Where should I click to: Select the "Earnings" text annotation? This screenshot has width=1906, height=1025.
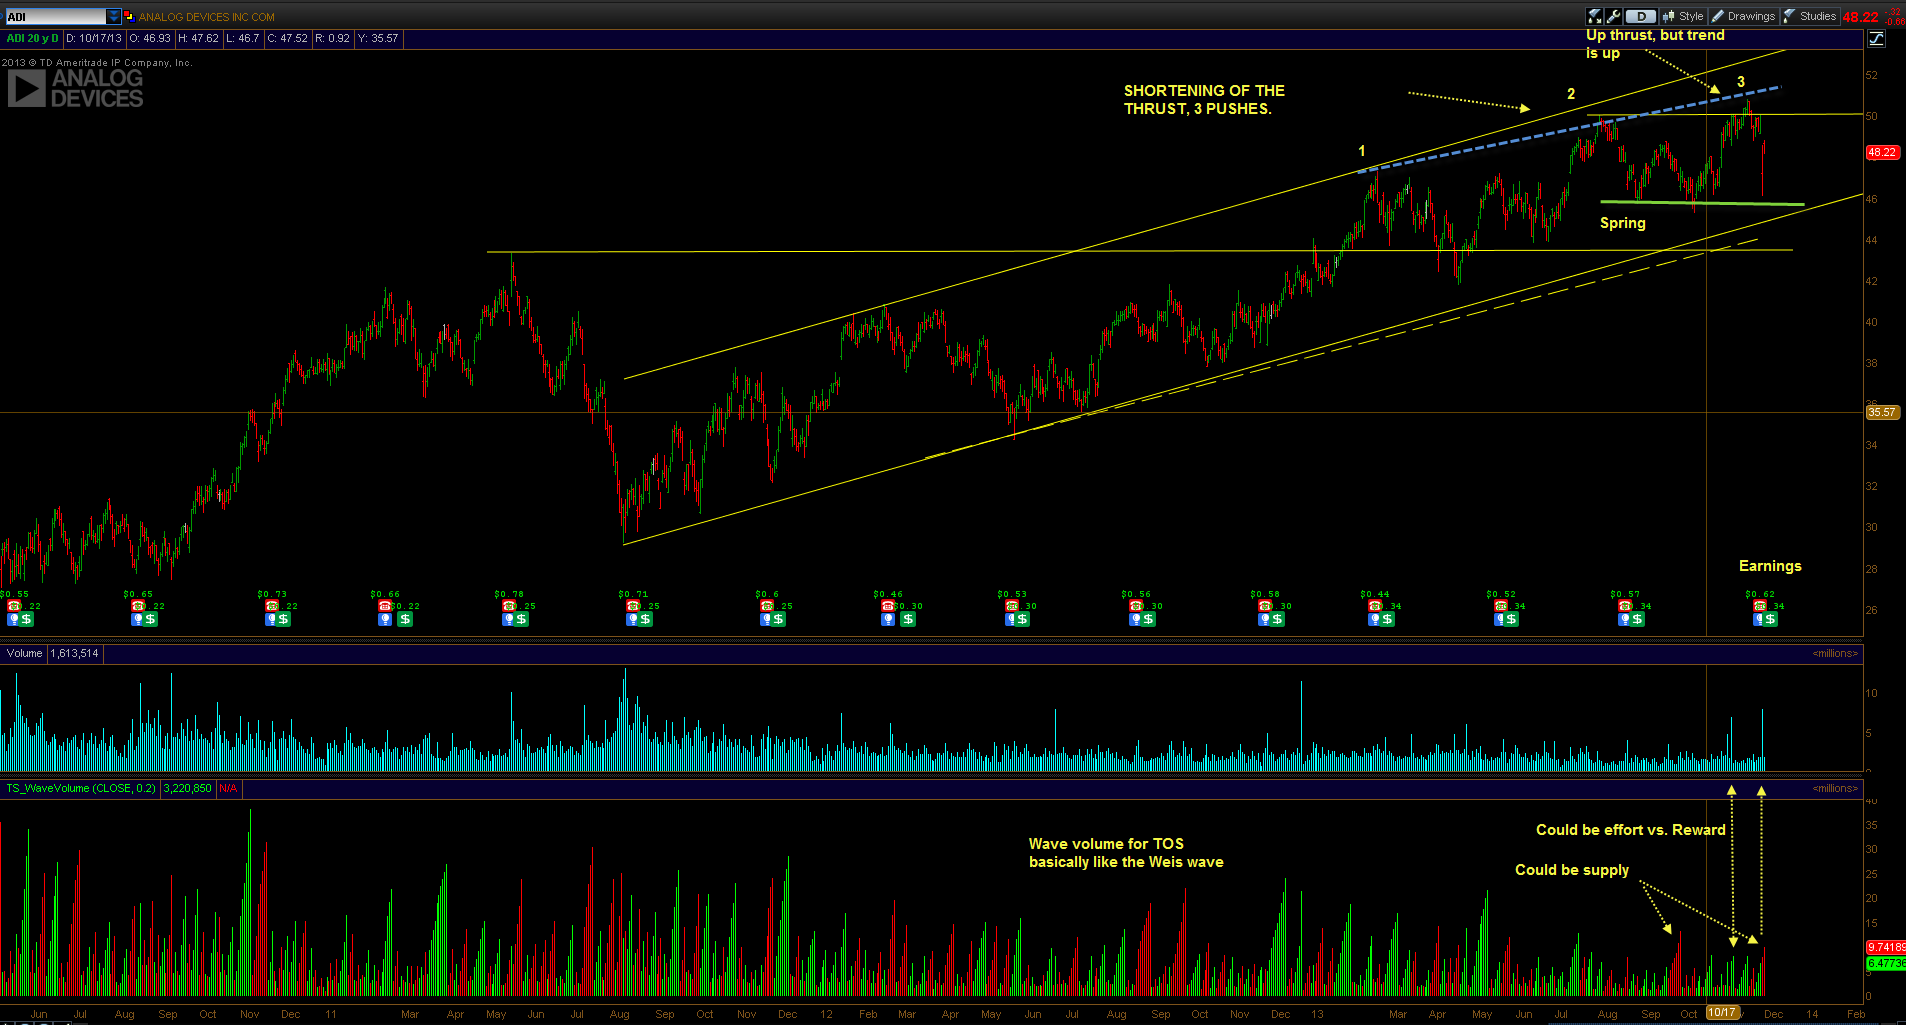pyautogui.click(x=1770, y=566)
